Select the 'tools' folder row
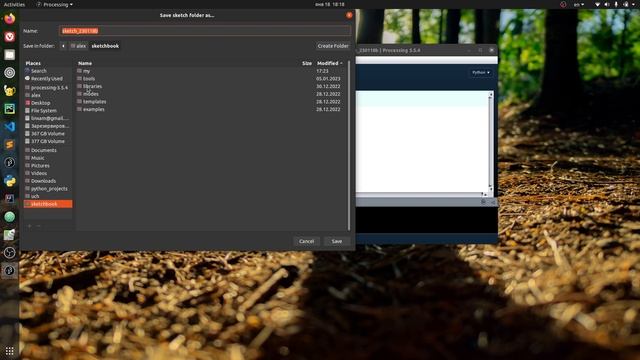640x360 pixels. coord(211,79)
